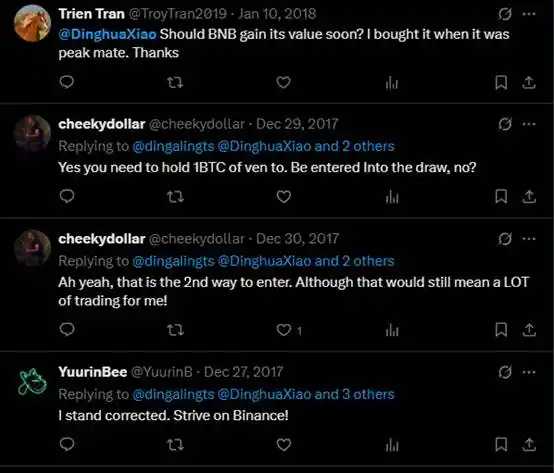Like Trien Tran's BNB tweet
554x473 pixels.
283,82
